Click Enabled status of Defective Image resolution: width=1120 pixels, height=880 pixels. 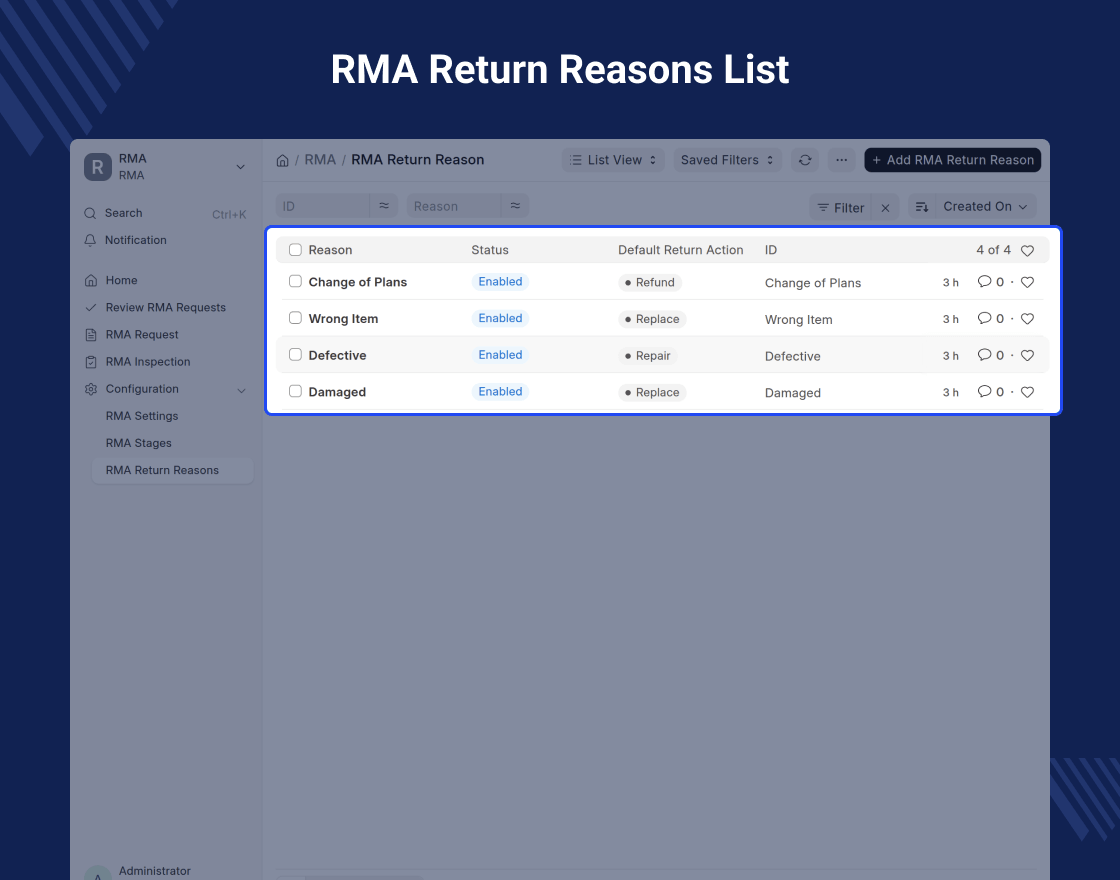(500, 355)
